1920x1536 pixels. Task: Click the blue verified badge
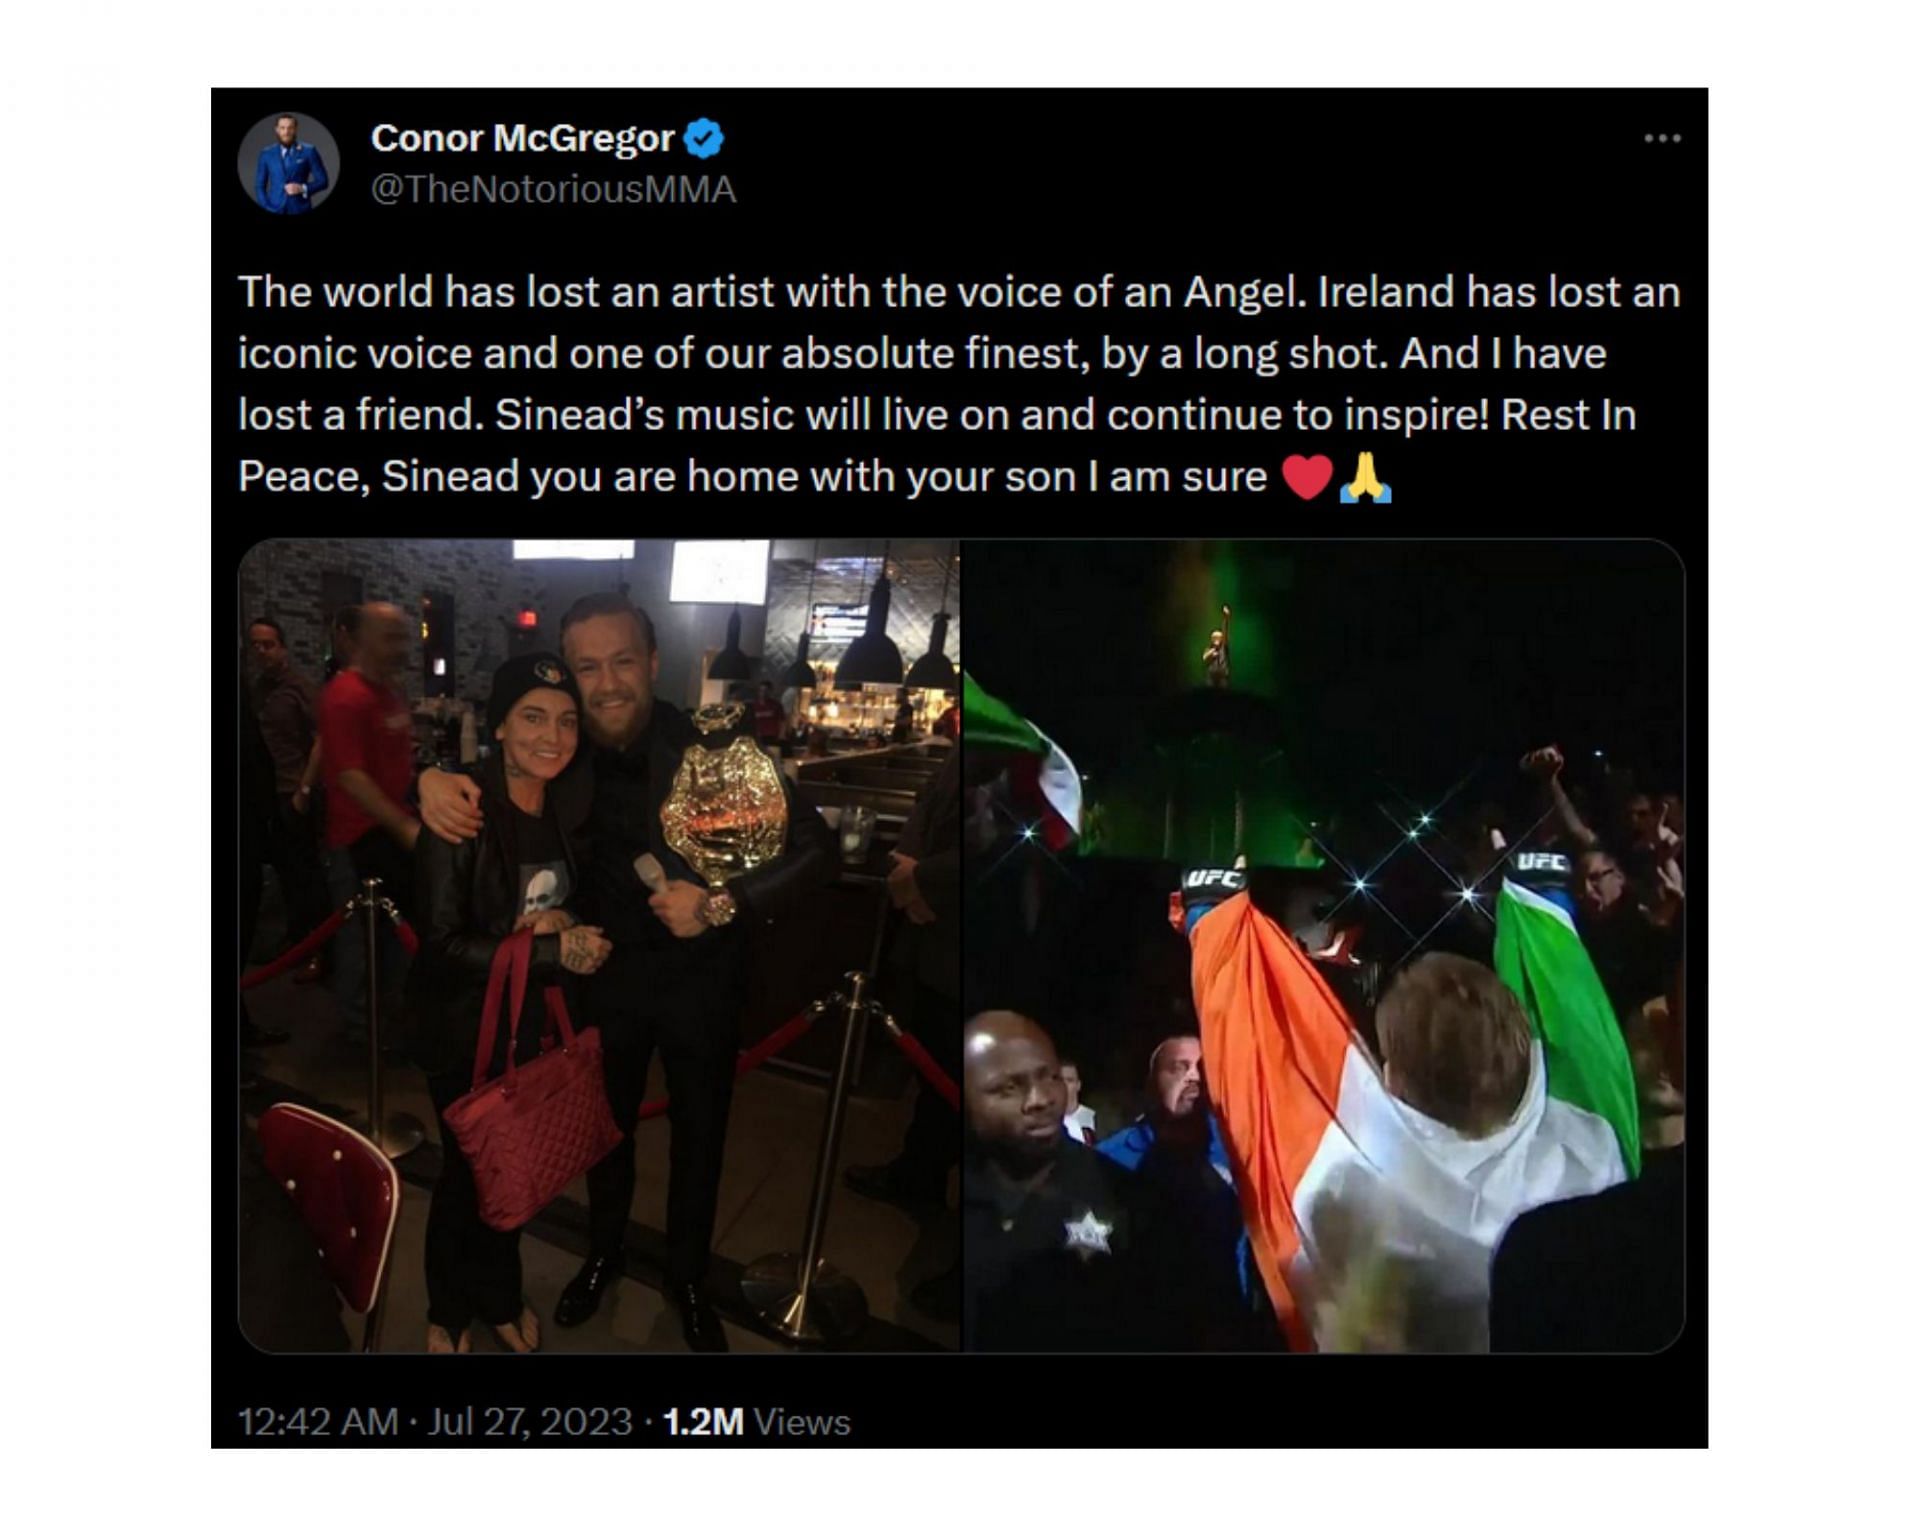pos(703,138)
